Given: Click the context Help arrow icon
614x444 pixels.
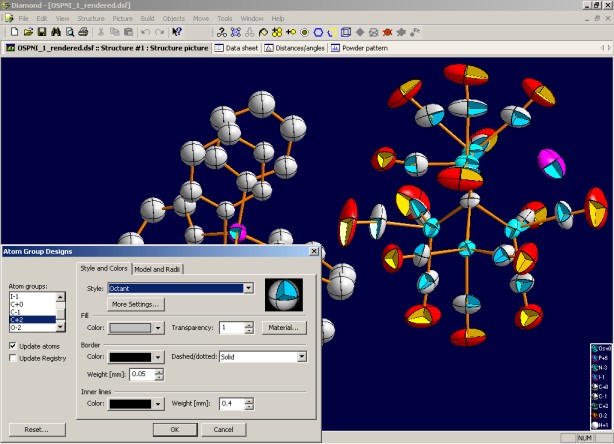Looking at the screenshot, I should [x=176, y=32].
